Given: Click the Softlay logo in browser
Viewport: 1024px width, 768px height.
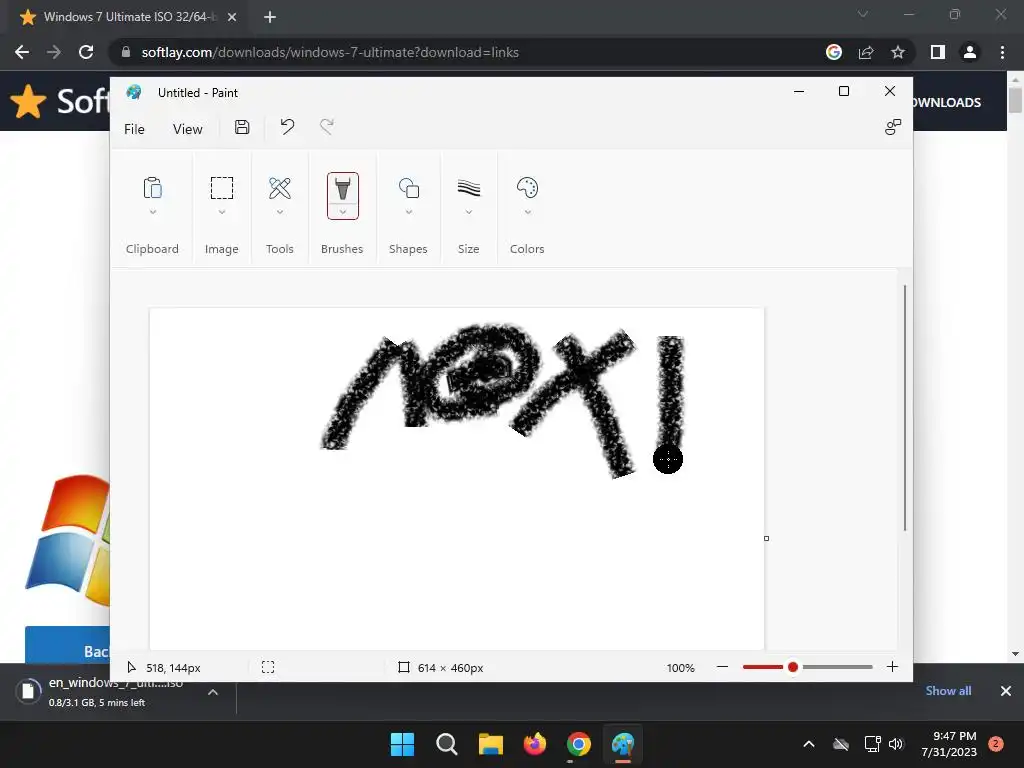Looking at the screenshot, I should point(60,101).
